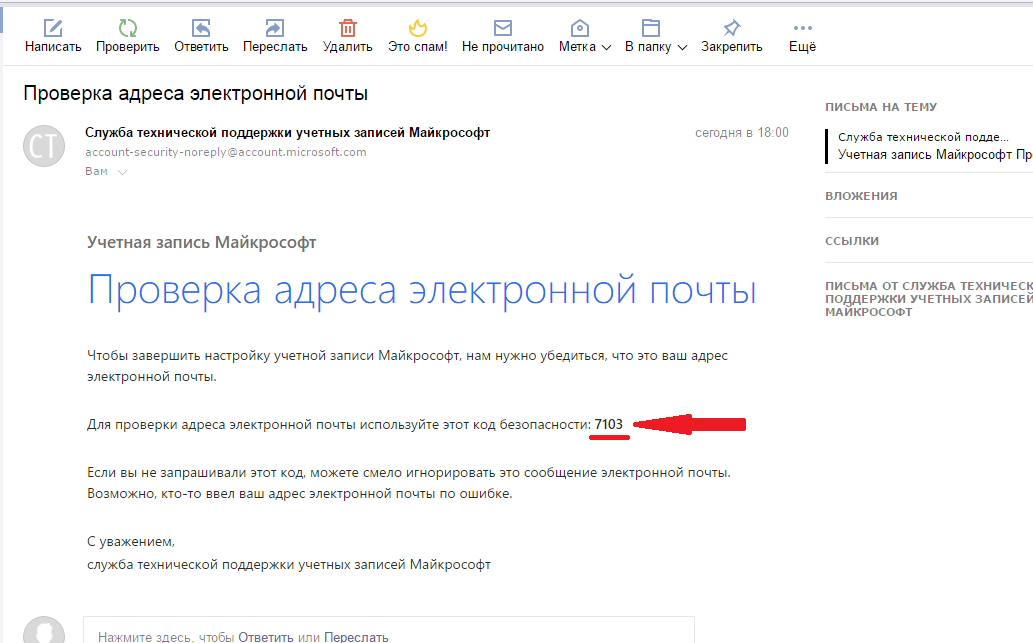Click the Проверить refresh mail icon
This screenshot has height=643, width=1033.
tap(128, 28)
